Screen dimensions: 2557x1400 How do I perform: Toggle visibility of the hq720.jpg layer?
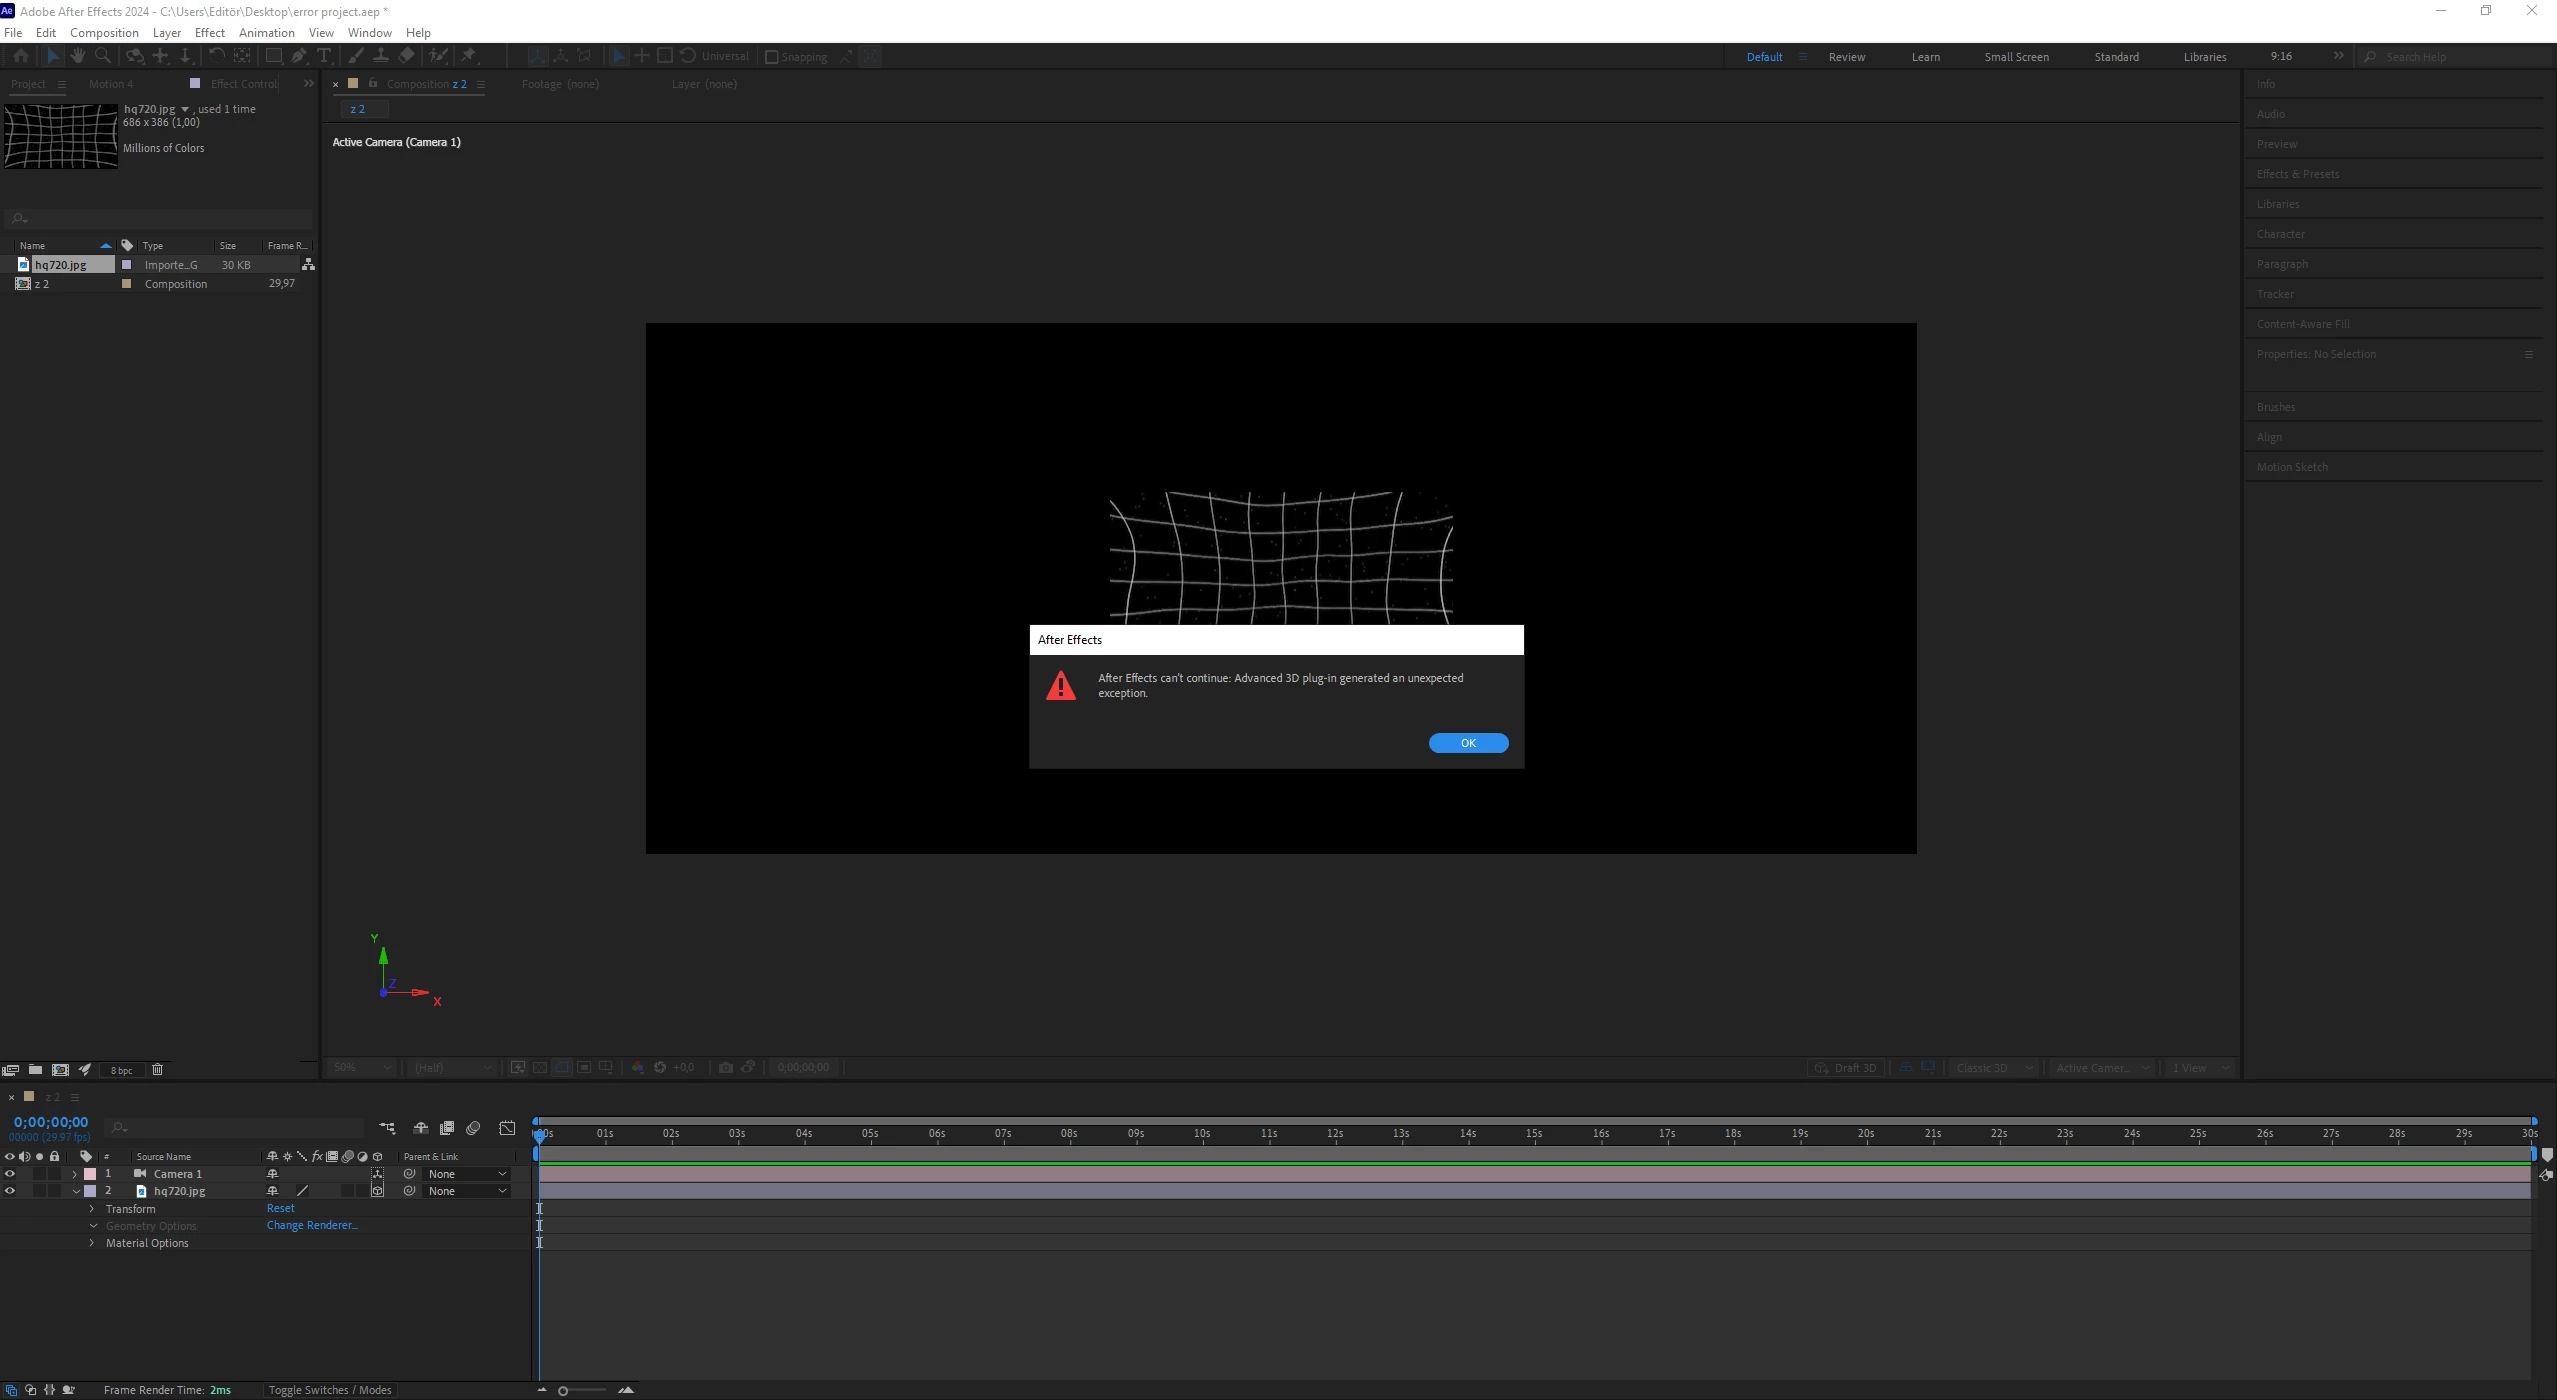(10, 1191)
